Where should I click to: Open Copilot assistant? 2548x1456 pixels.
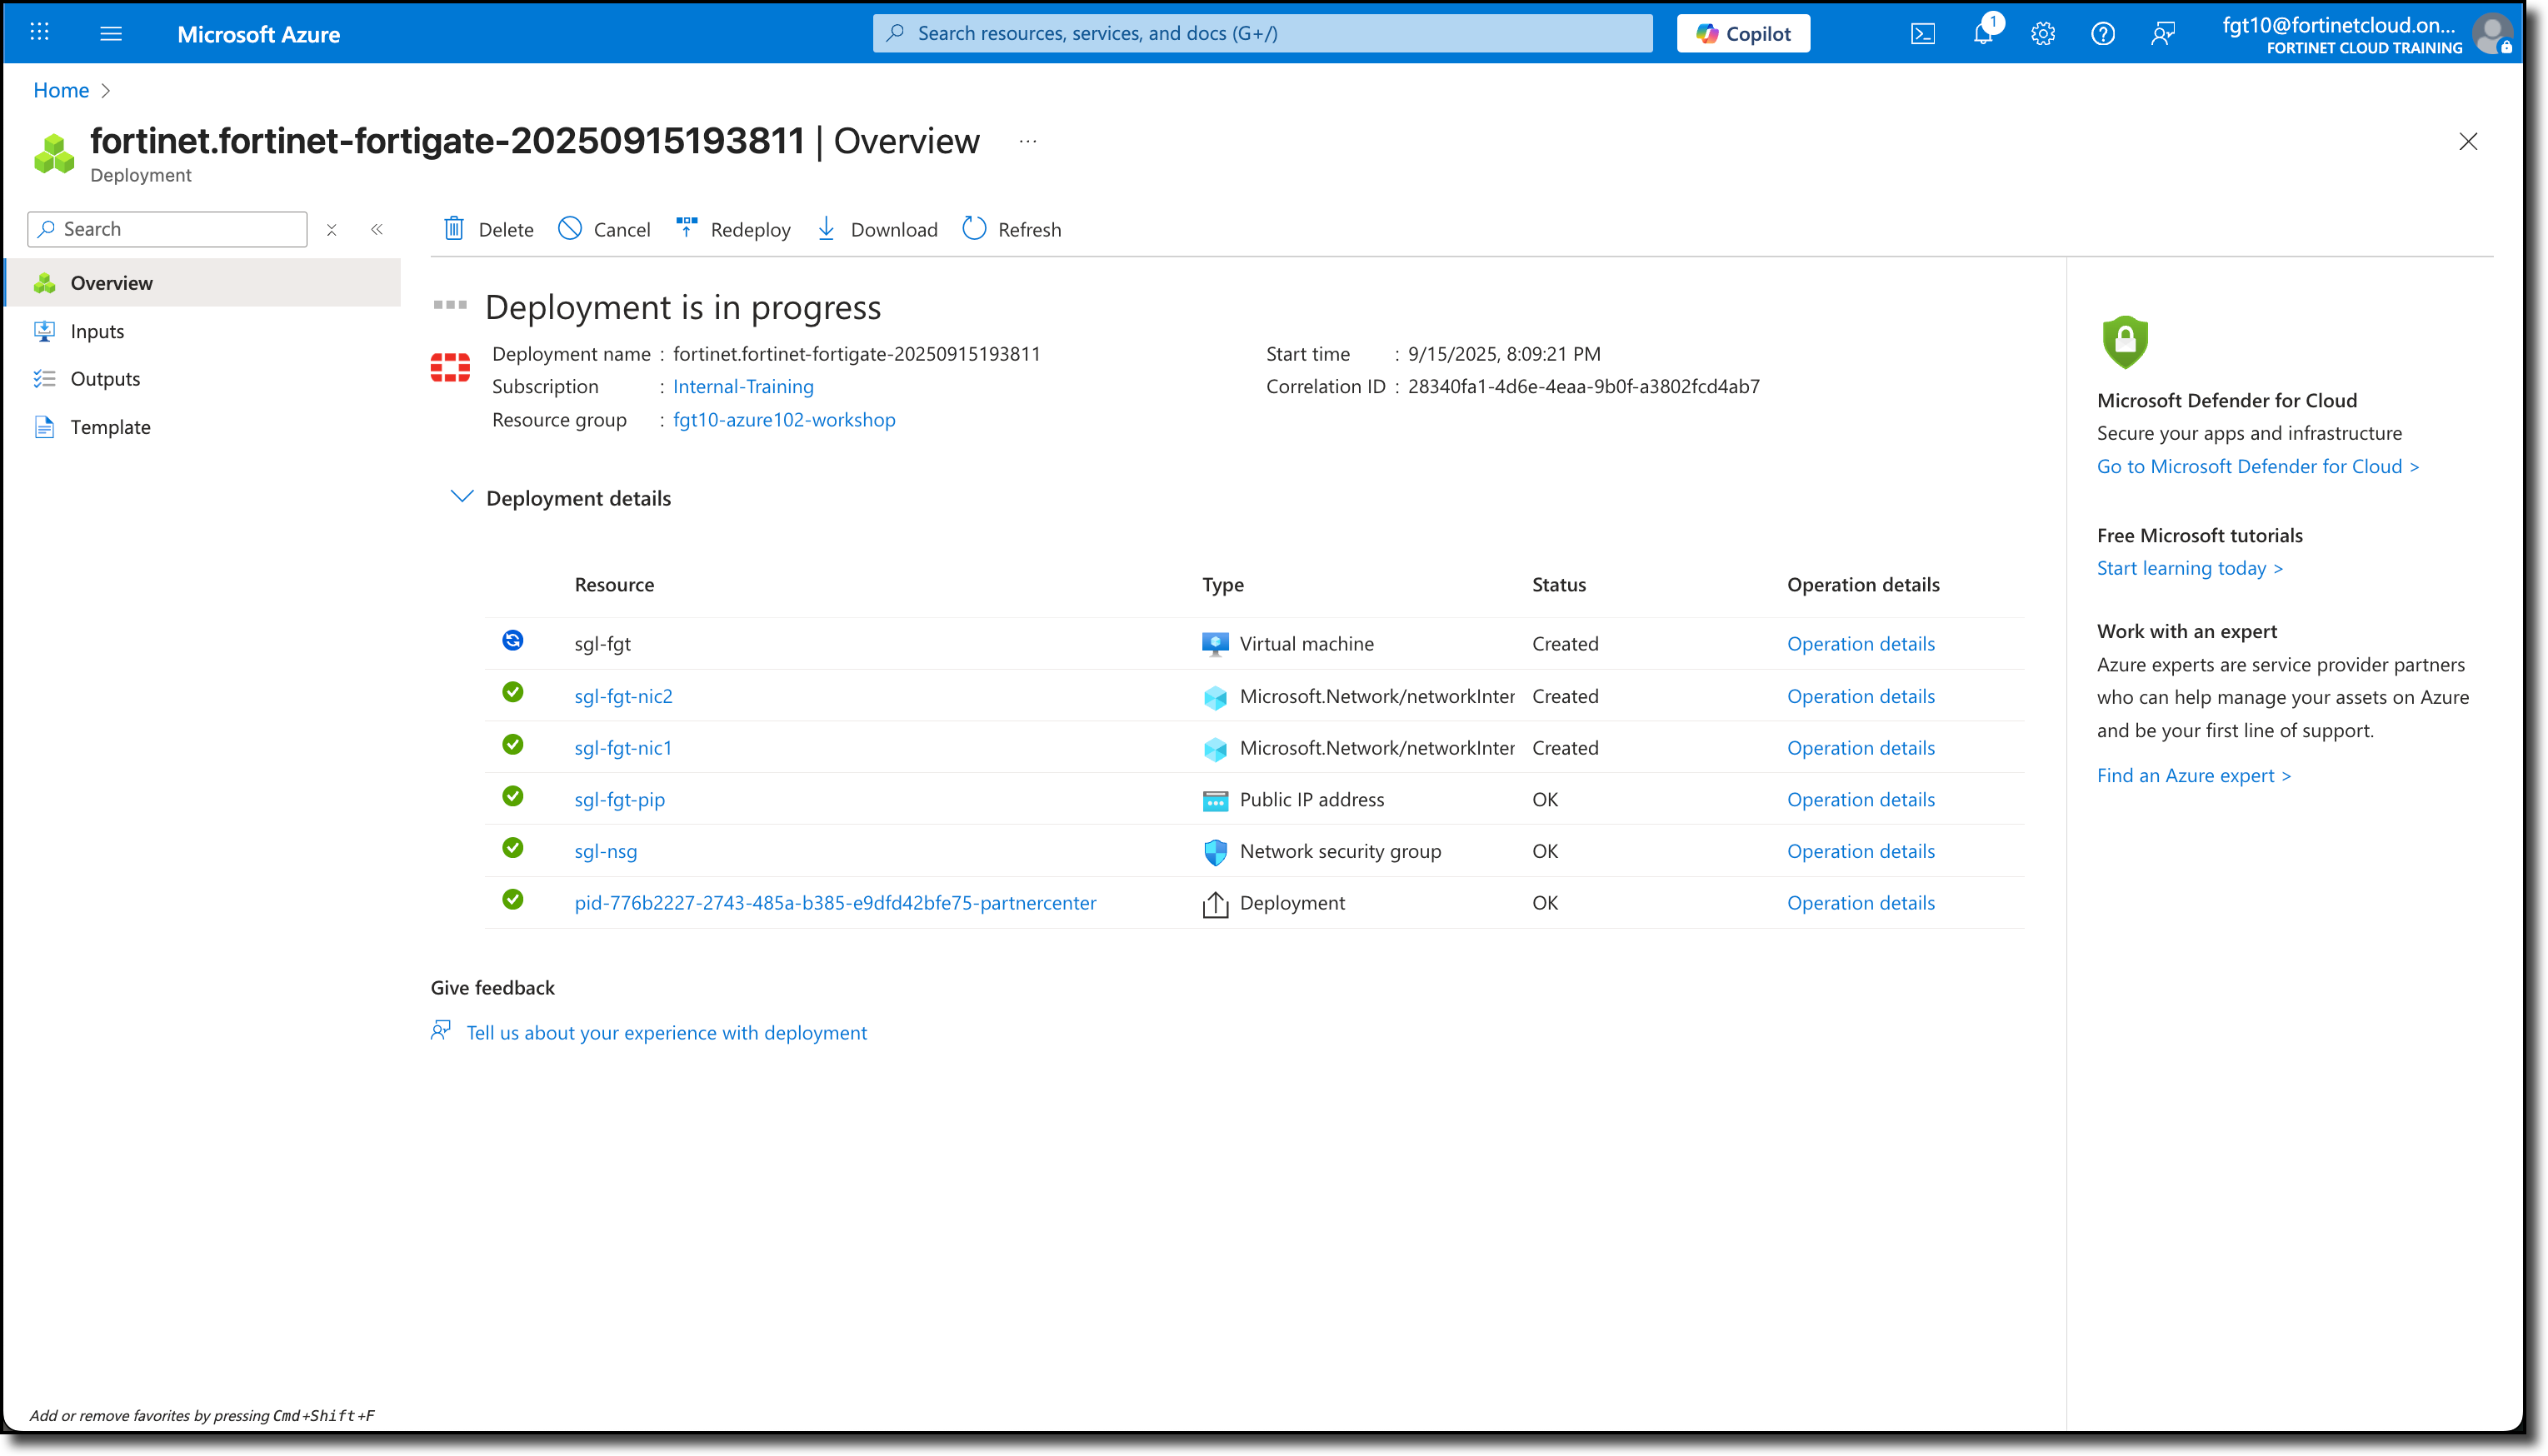point(1742,33)
